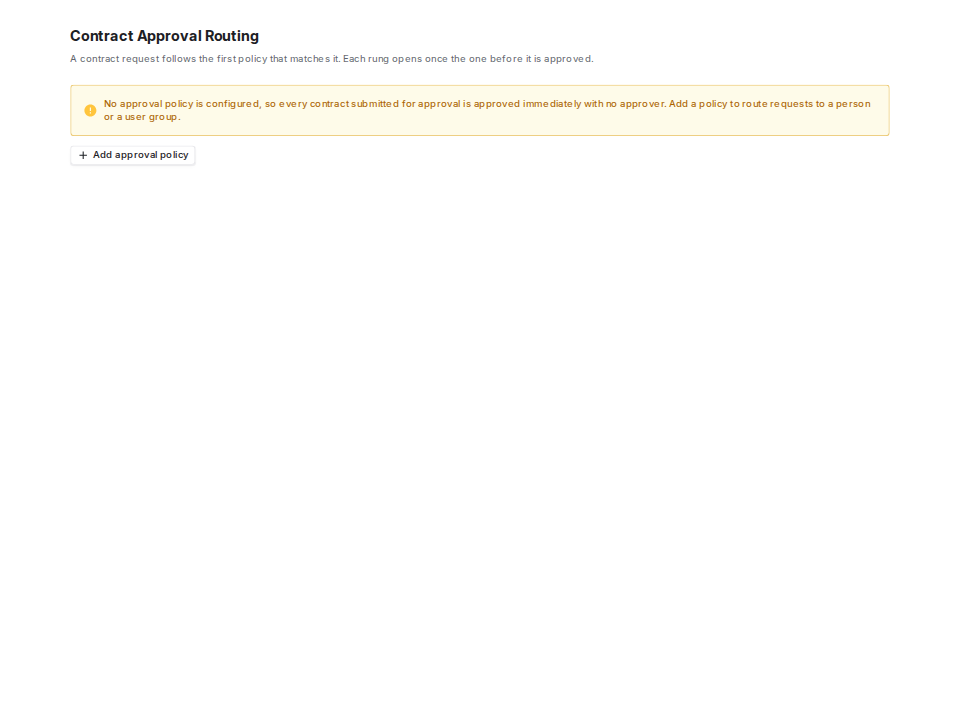The image size is (960, 720).
Task: Click the Add approval policy button
Action: pyautogui.click(x=133, y=156)
